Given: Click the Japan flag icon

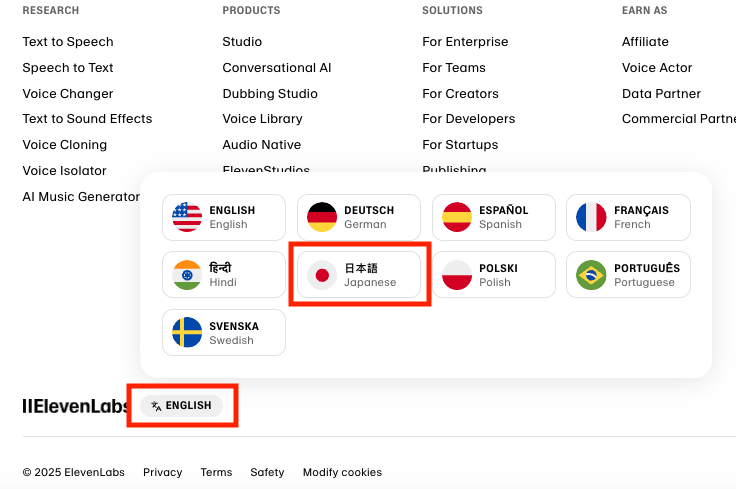Looking at the screenshot, I should (322, 275).
